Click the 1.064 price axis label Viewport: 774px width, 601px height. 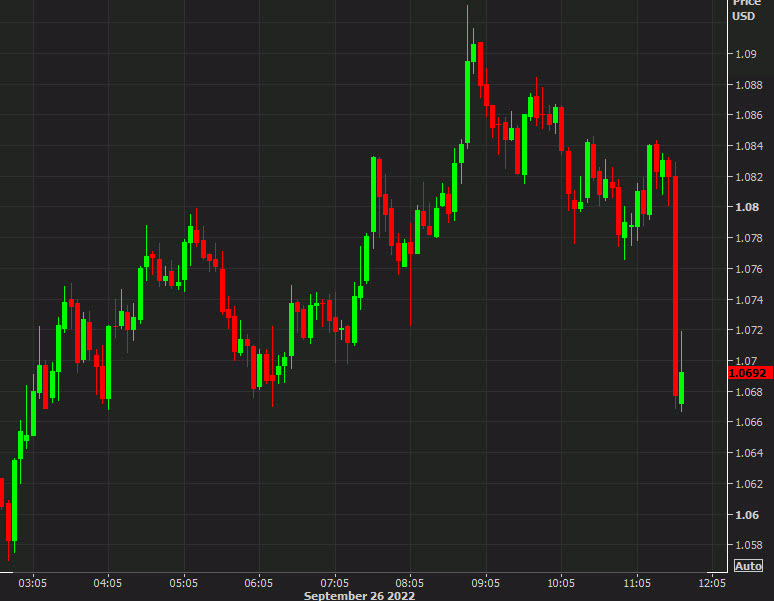click(x=749, y=453)
